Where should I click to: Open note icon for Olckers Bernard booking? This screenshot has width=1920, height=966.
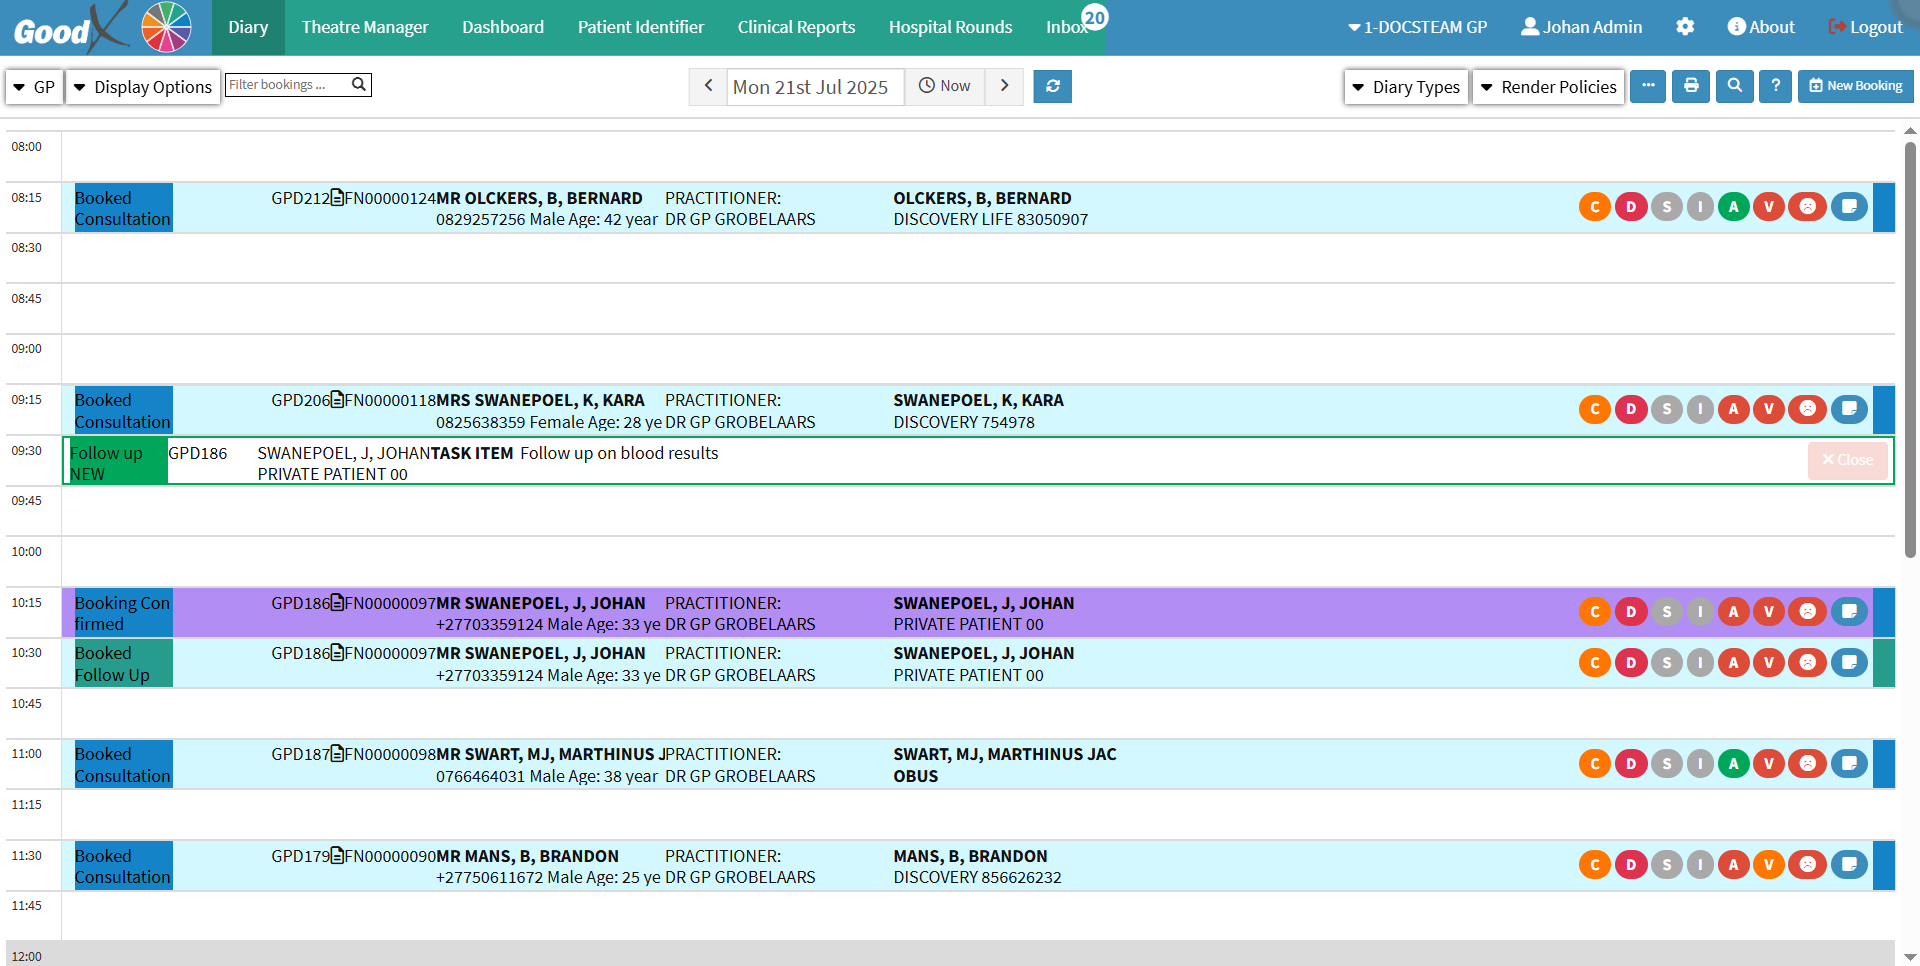click(1849, 207)
